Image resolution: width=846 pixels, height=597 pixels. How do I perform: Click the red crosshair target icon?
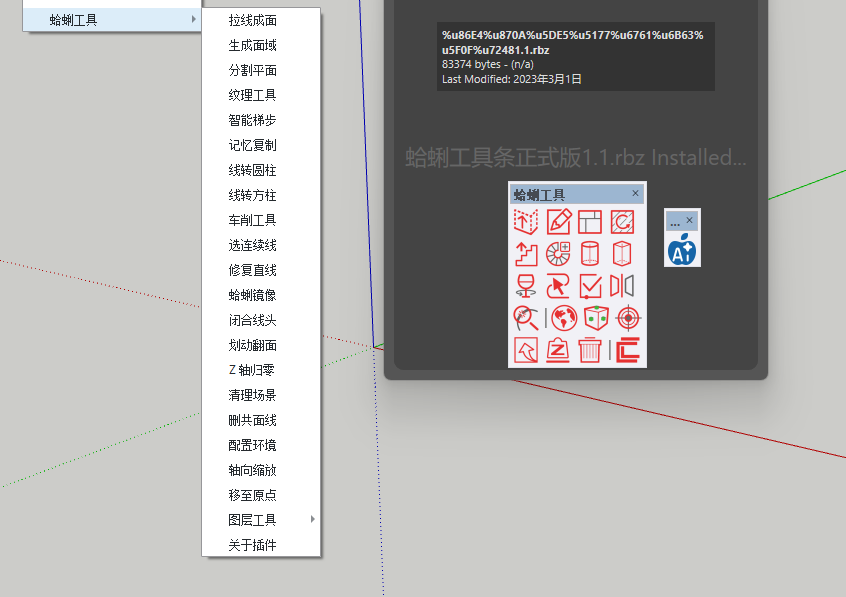(x=627, y=318)
